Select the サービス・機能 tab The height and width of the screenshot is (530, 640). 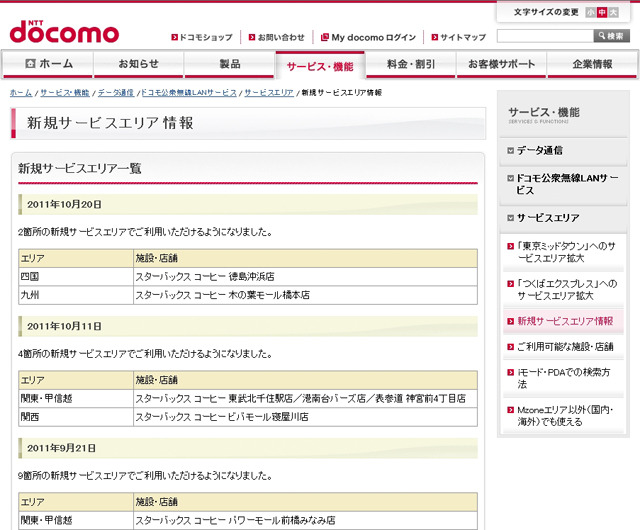click(x=320, y=66)
